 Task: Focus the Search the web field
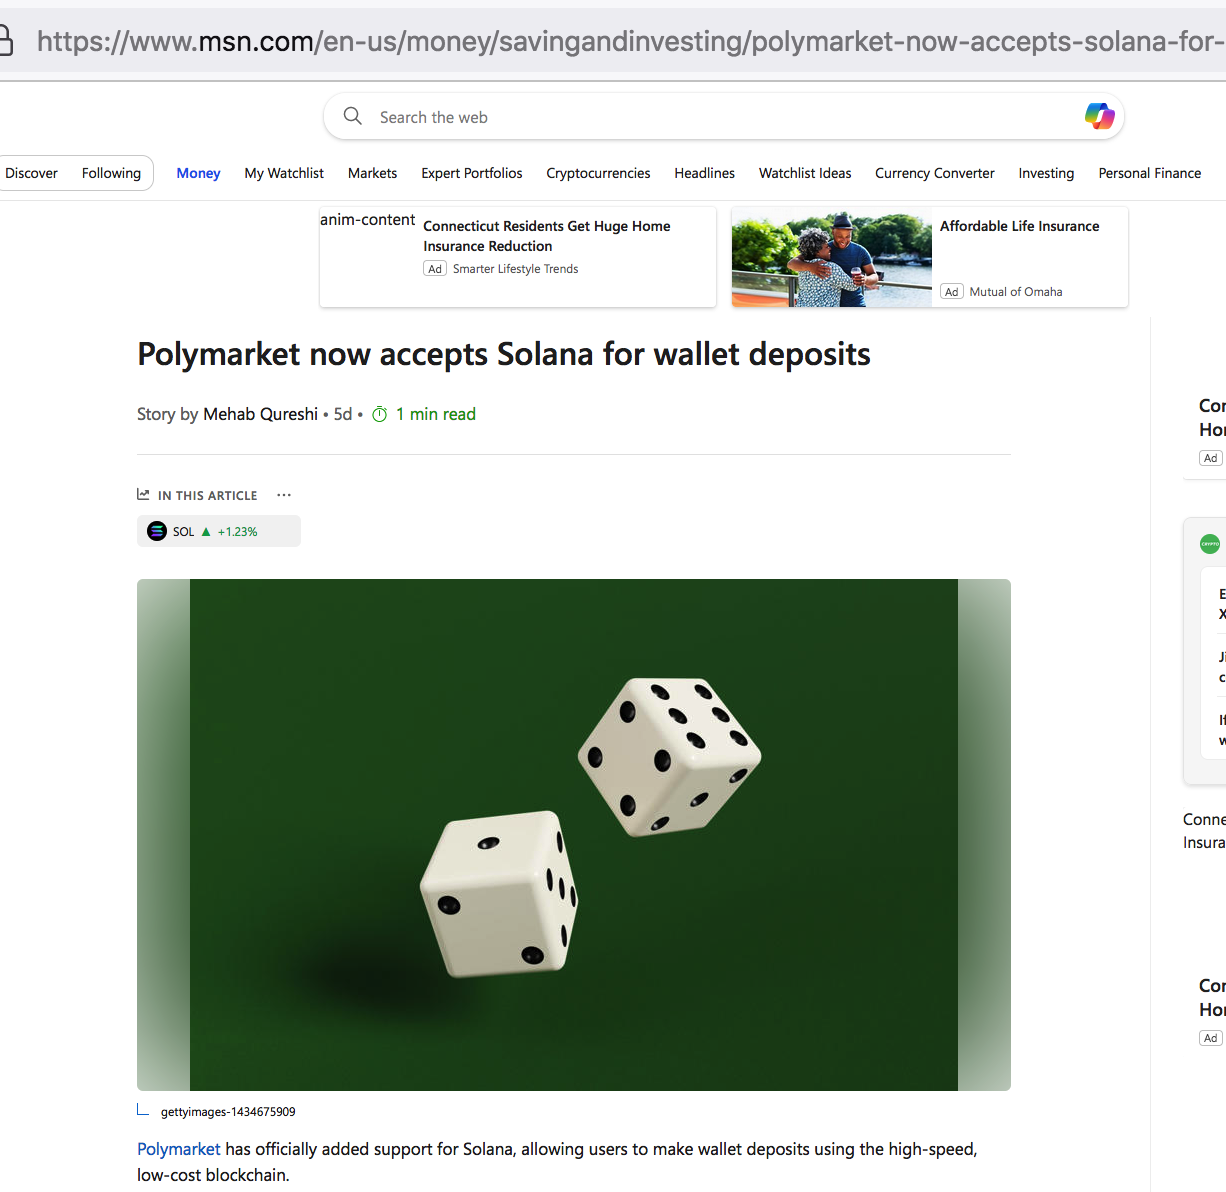click(724, 117)
